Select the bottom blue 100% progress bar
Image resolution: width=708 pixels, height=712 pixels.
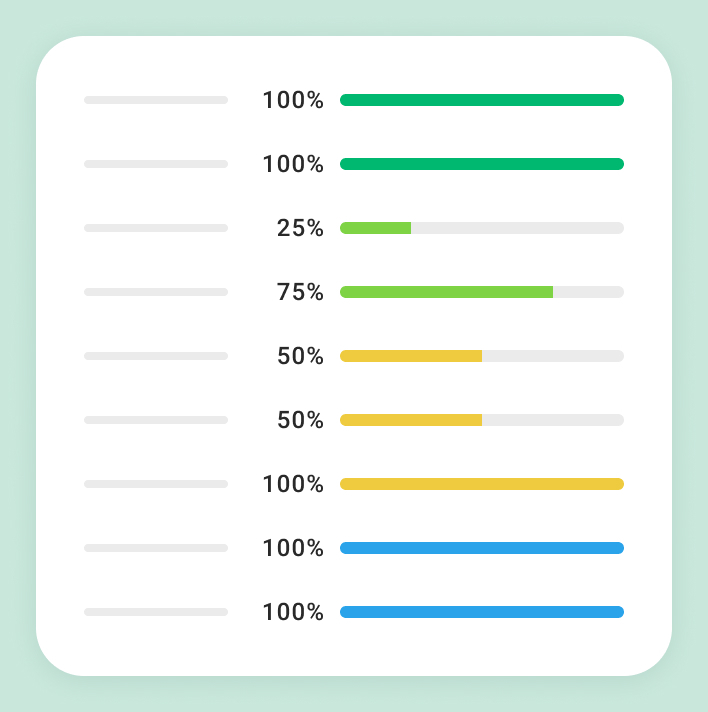coord(481,612)
